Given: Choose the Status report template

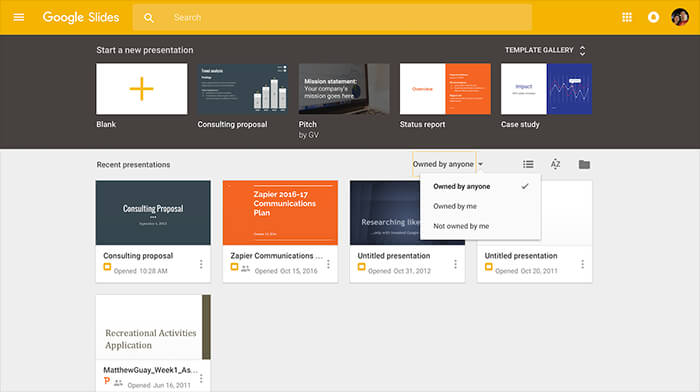Looking at the screenshot, I should [x=445, y=89].
